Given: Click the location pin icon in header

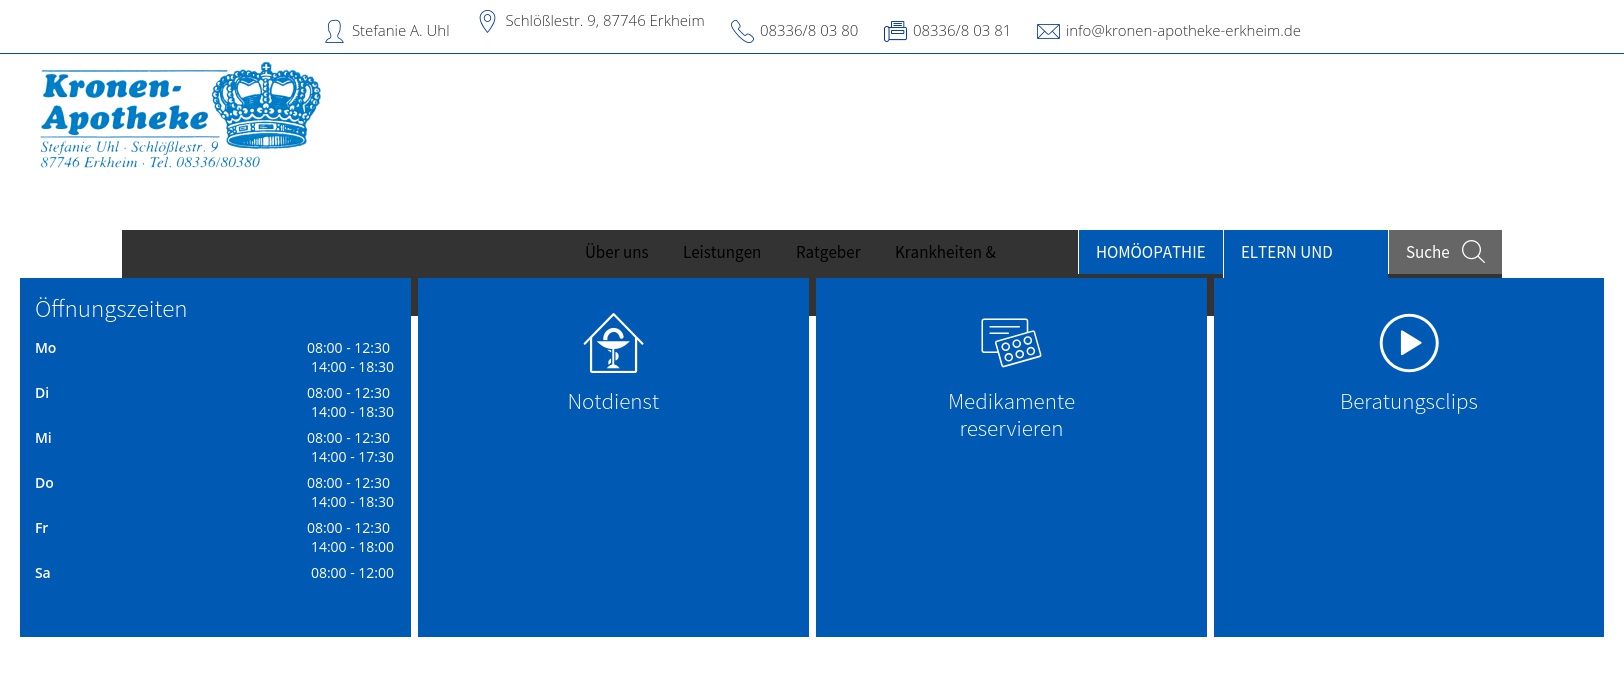Looking at the screenshot, I should tap(487, 22).
